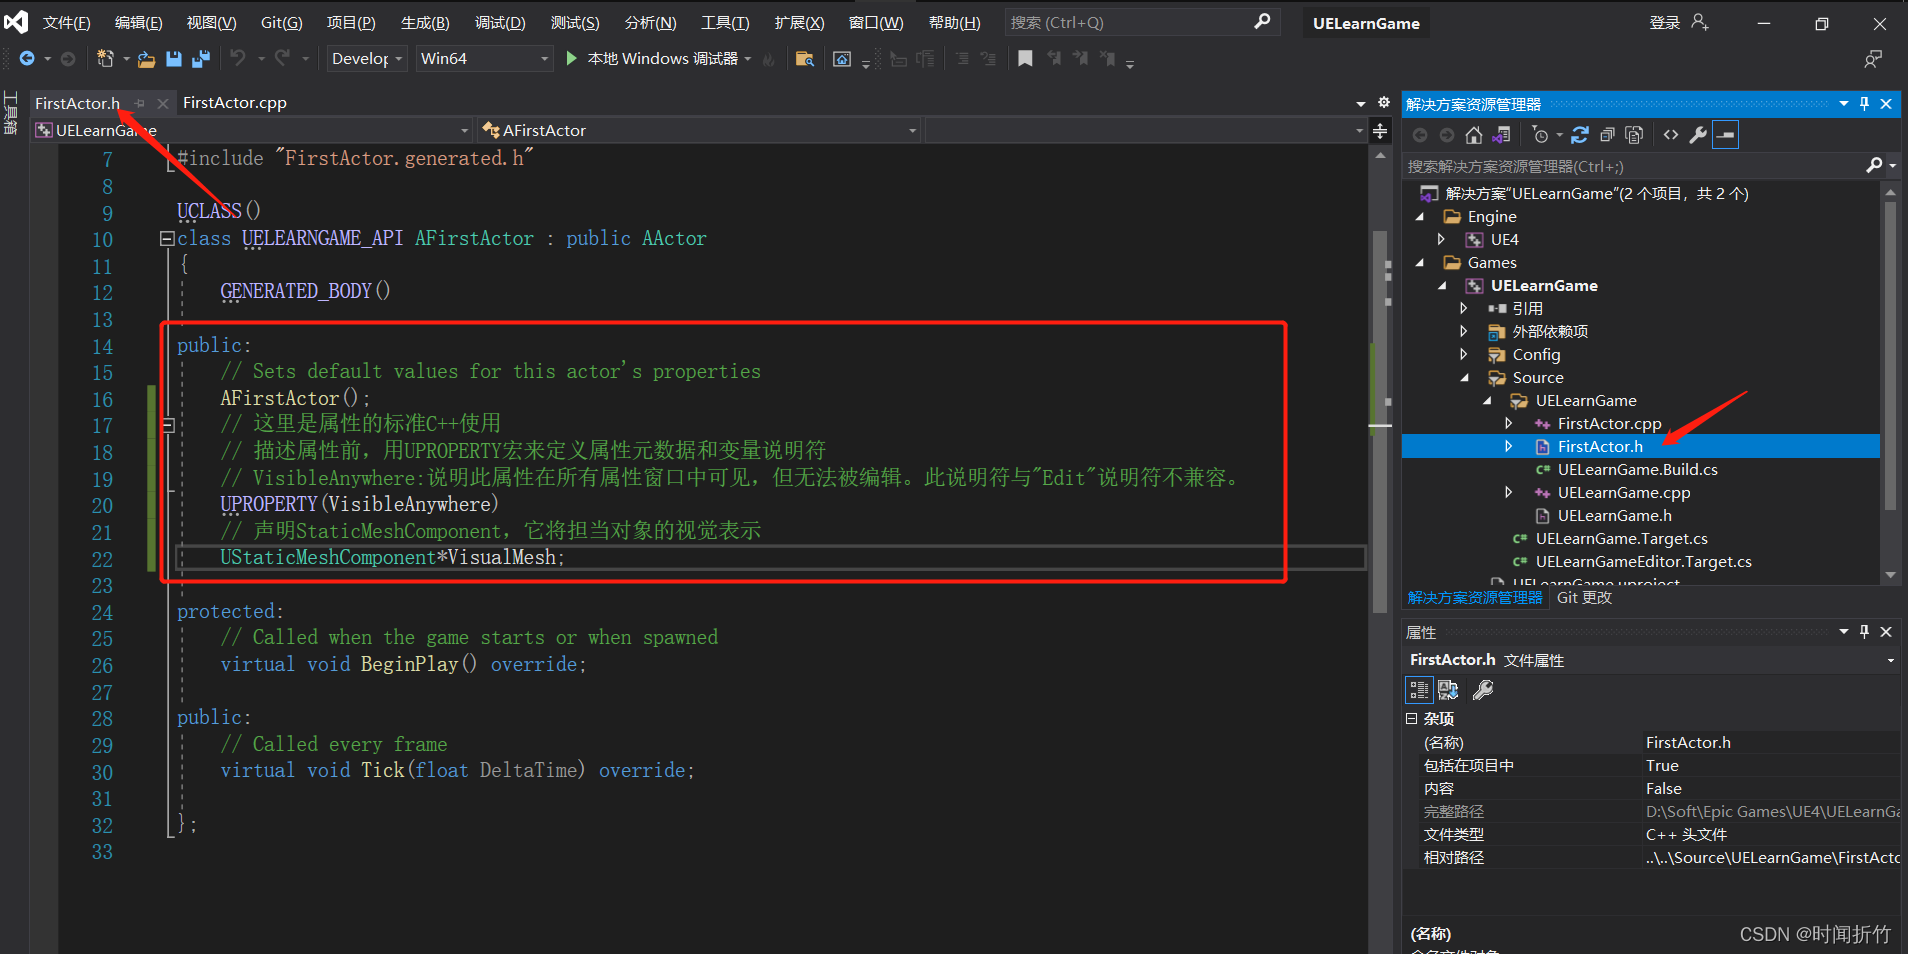This screenshot has height=954, width=1908.
Task: Expand the Config folder node
Action: tap(1464, 355)
